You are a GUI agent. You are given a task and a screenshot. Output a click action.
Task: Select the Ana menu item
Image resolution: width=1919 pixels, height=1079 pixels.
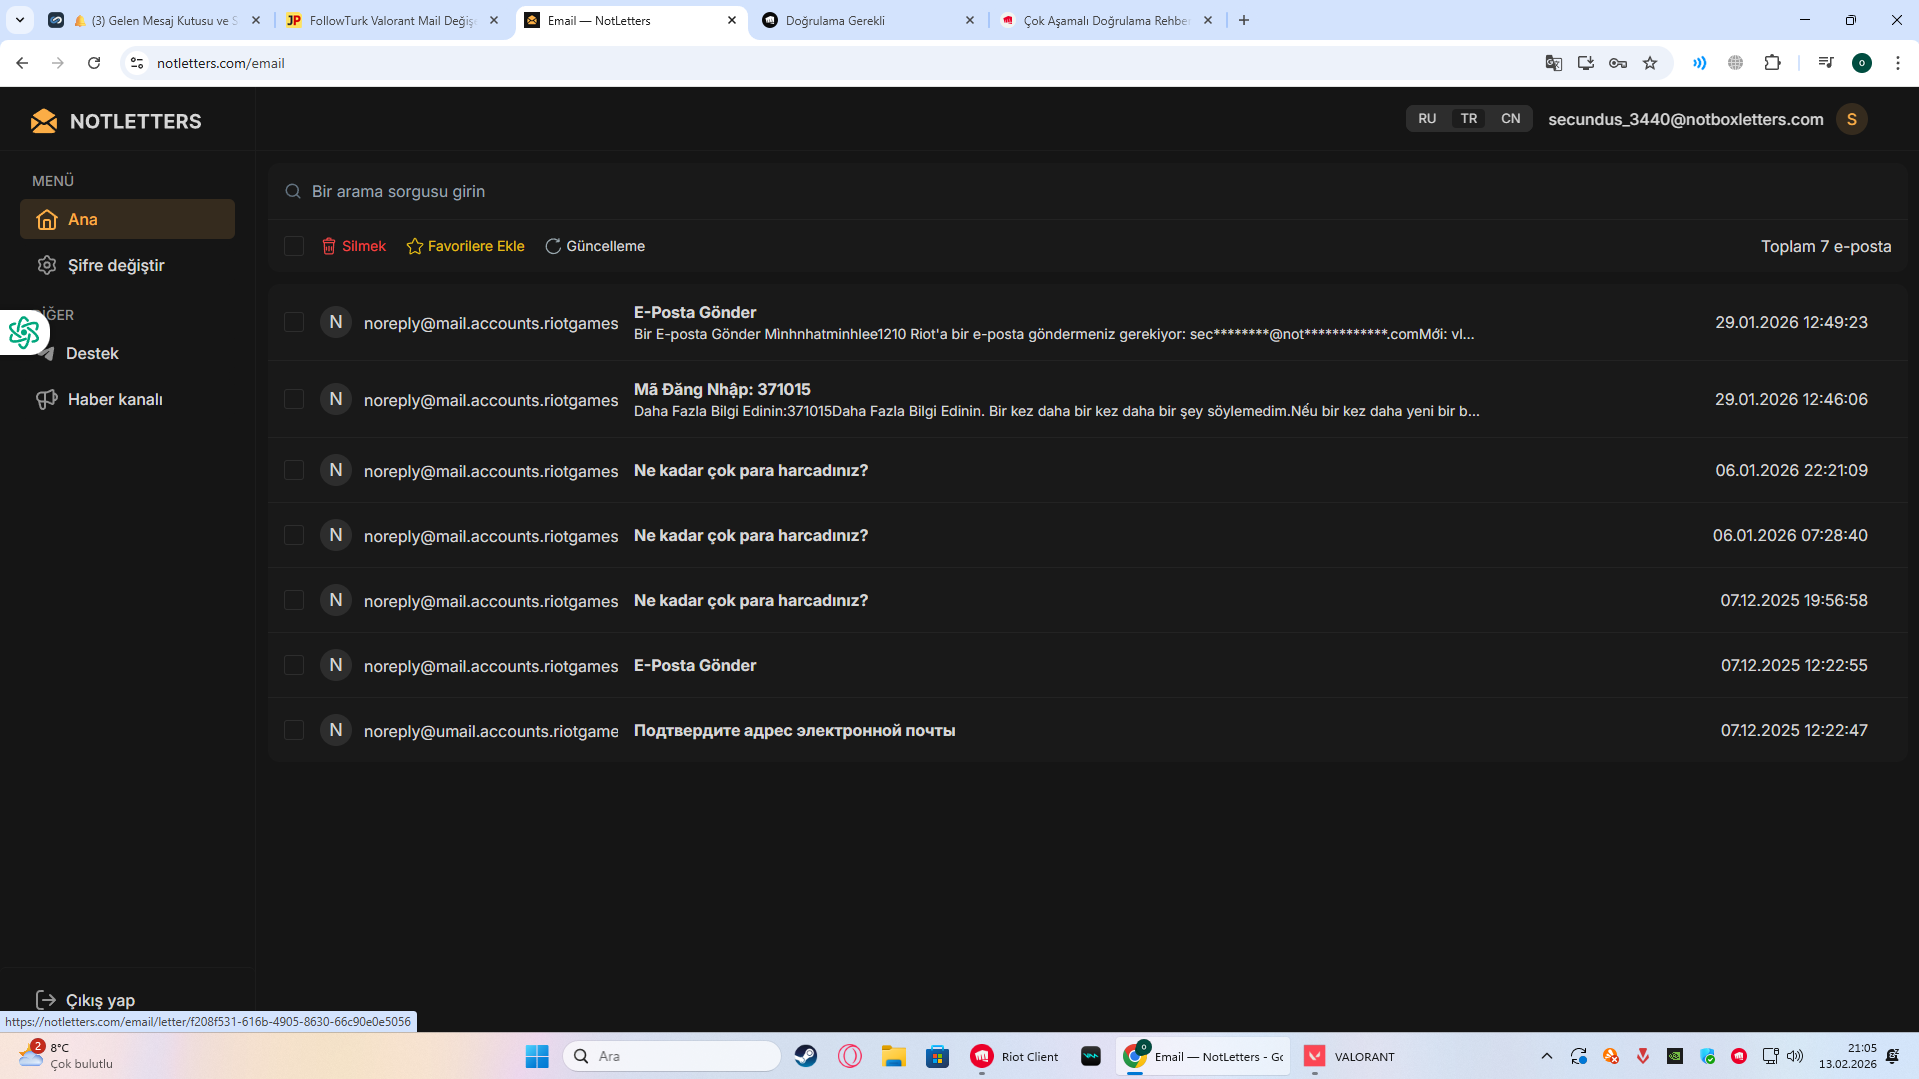pyautogui.click(x=127, y=219)
